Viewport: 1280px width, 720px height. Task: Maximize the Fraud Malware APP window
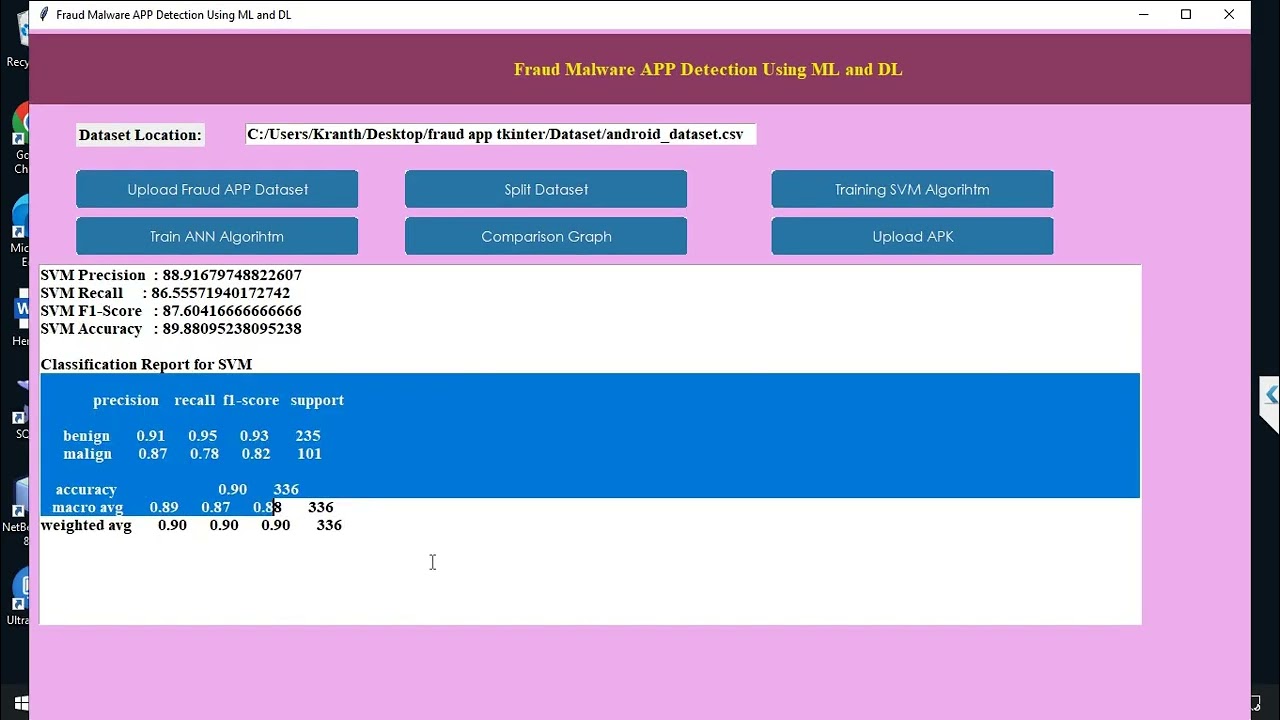click(x=1186, y=15)
